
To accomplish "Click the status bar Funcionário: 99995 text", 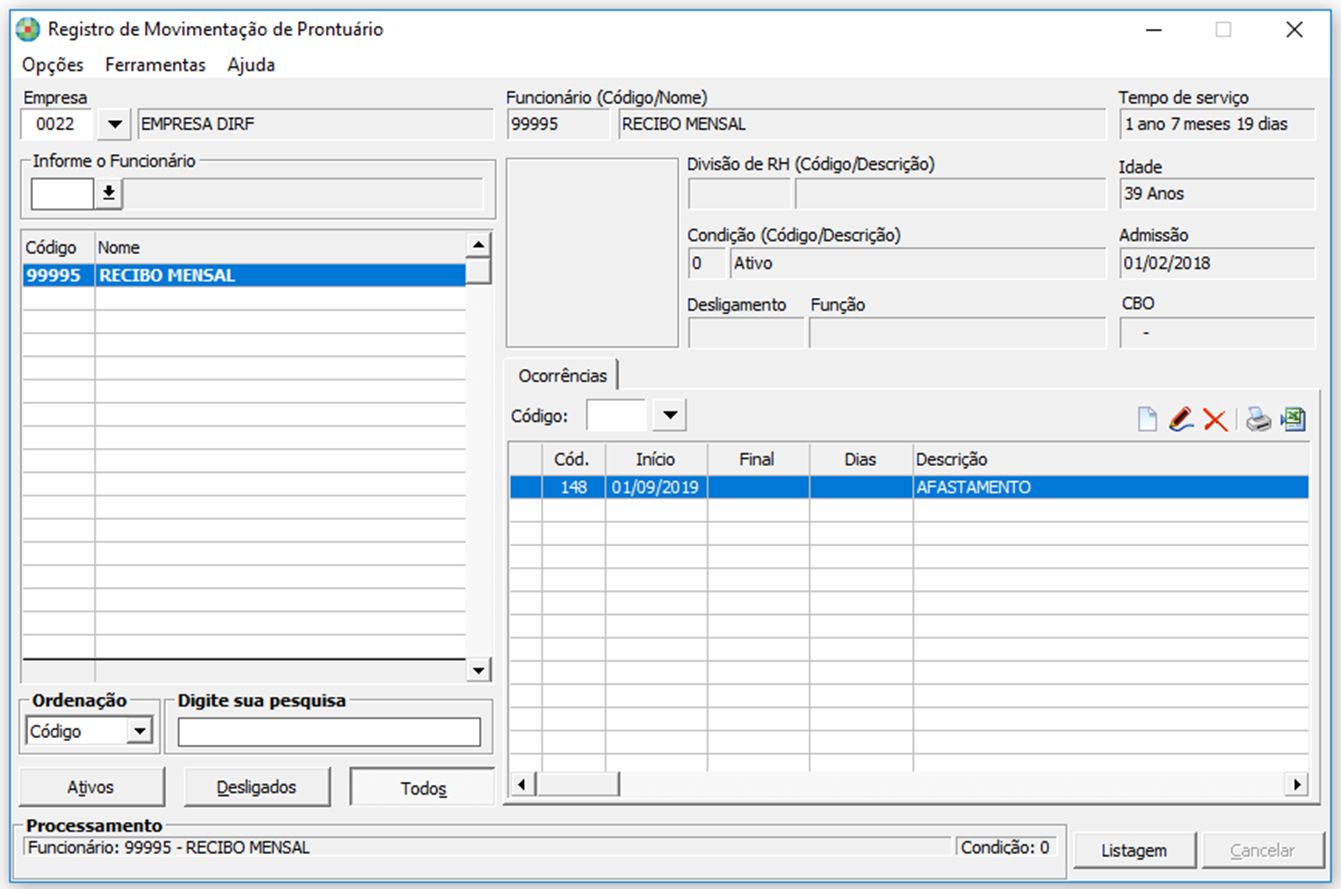I will point(169,848).
